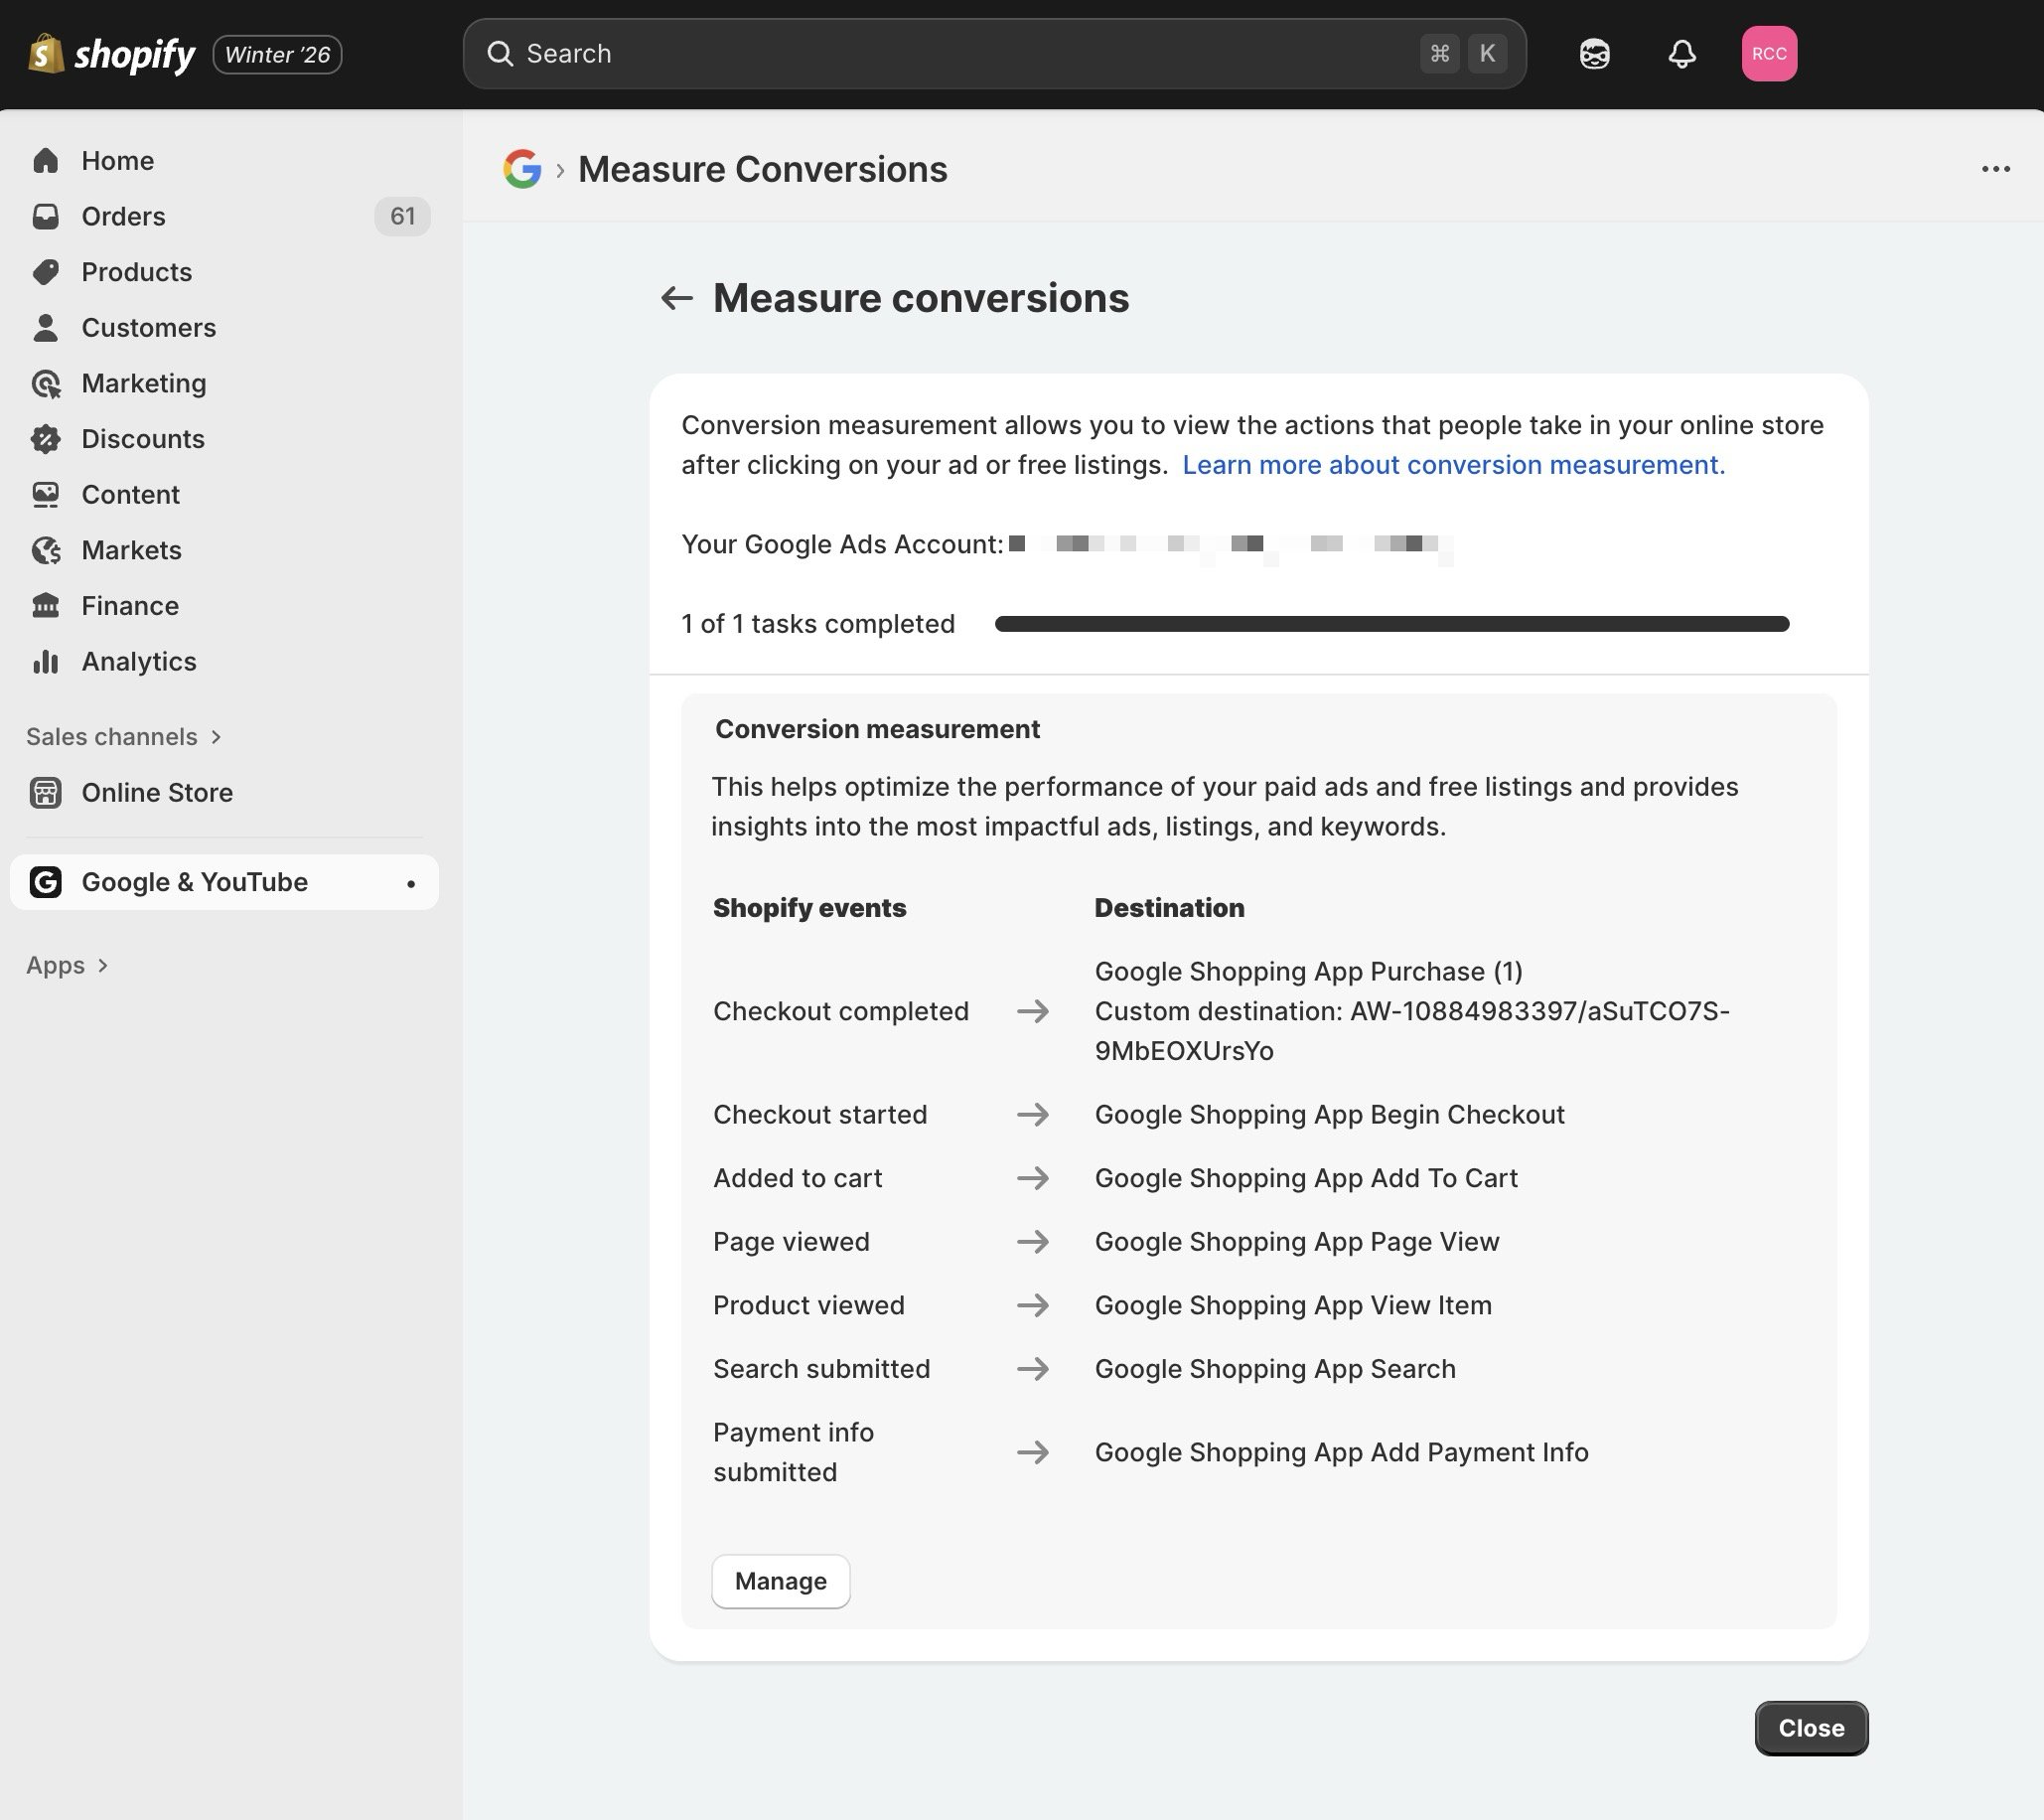Click the notifications bell icon
2044x1820 pixels.
(x=1681, y=53)
